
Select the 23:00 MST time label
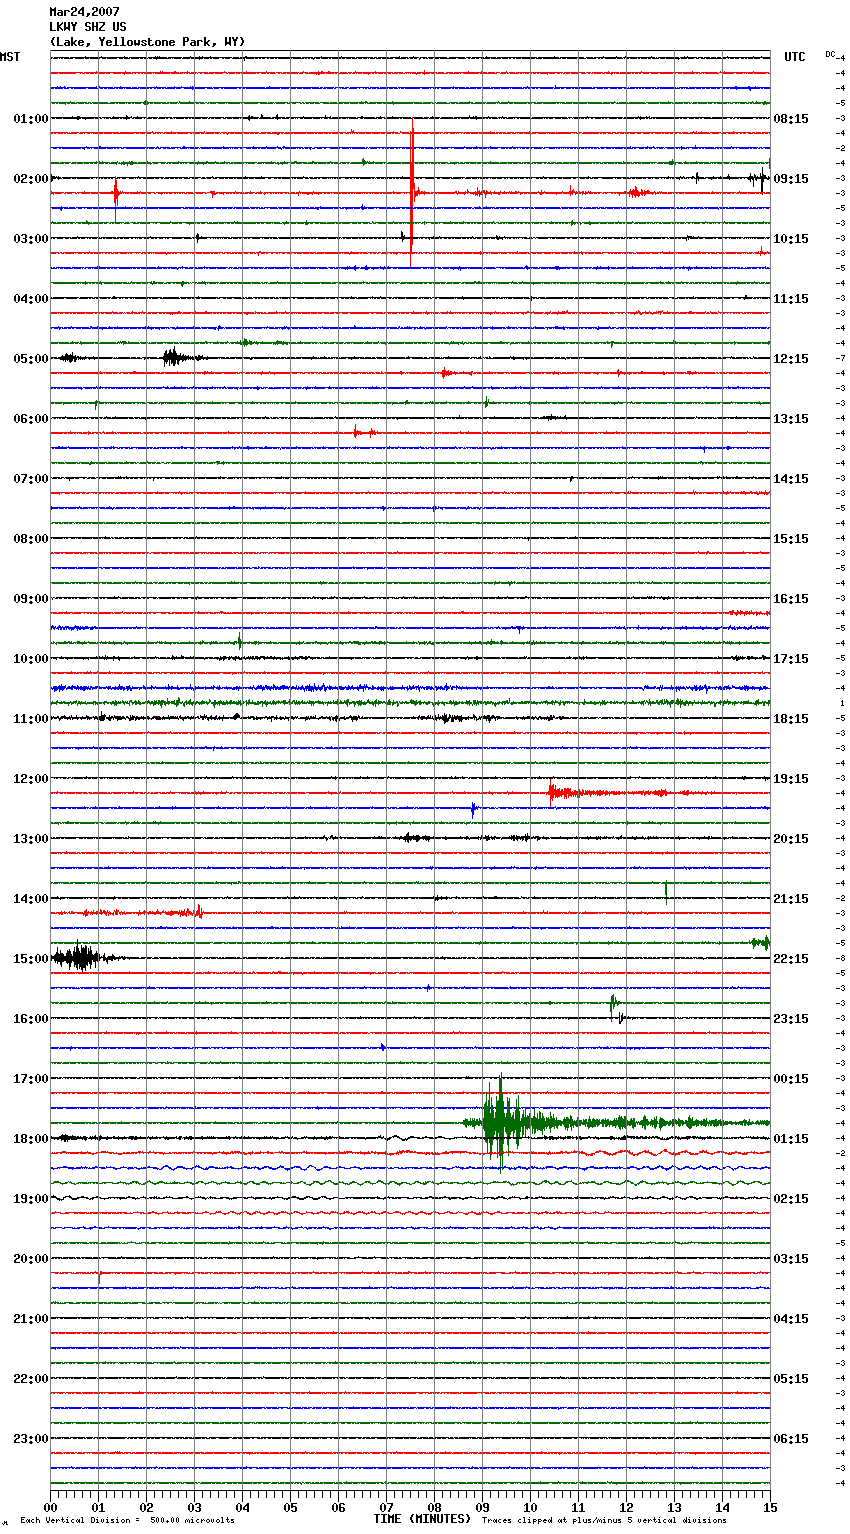[x=30, y=1438]
